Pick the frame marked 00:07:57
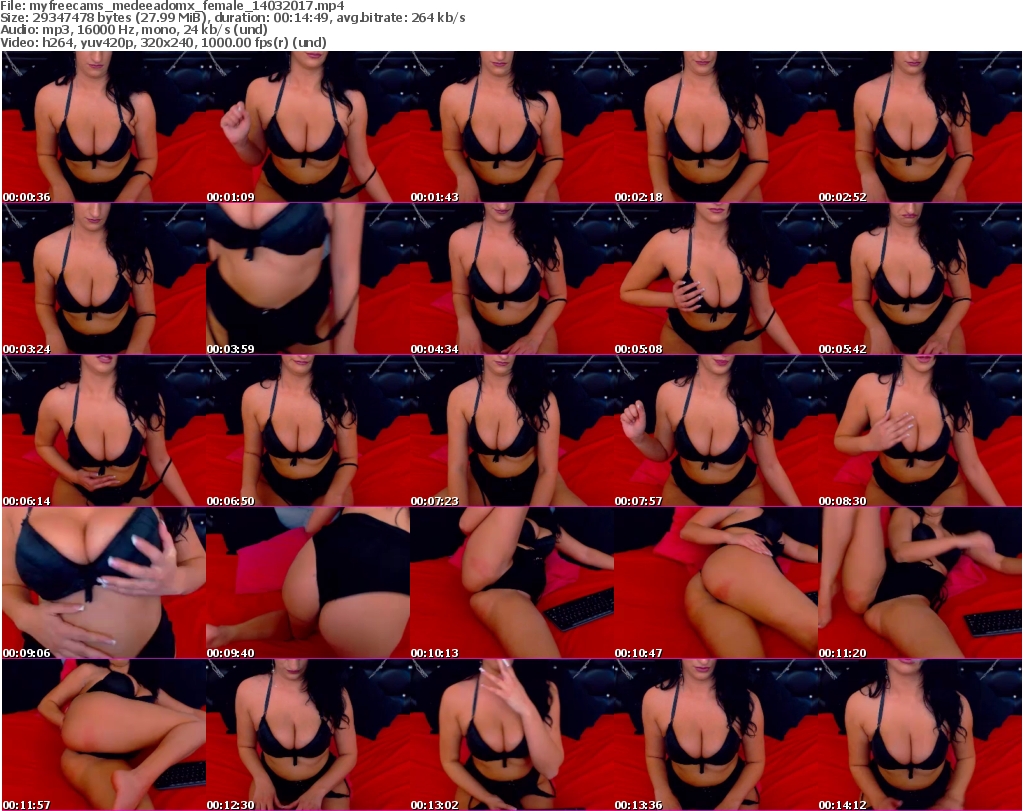 (x=716, y=431)
